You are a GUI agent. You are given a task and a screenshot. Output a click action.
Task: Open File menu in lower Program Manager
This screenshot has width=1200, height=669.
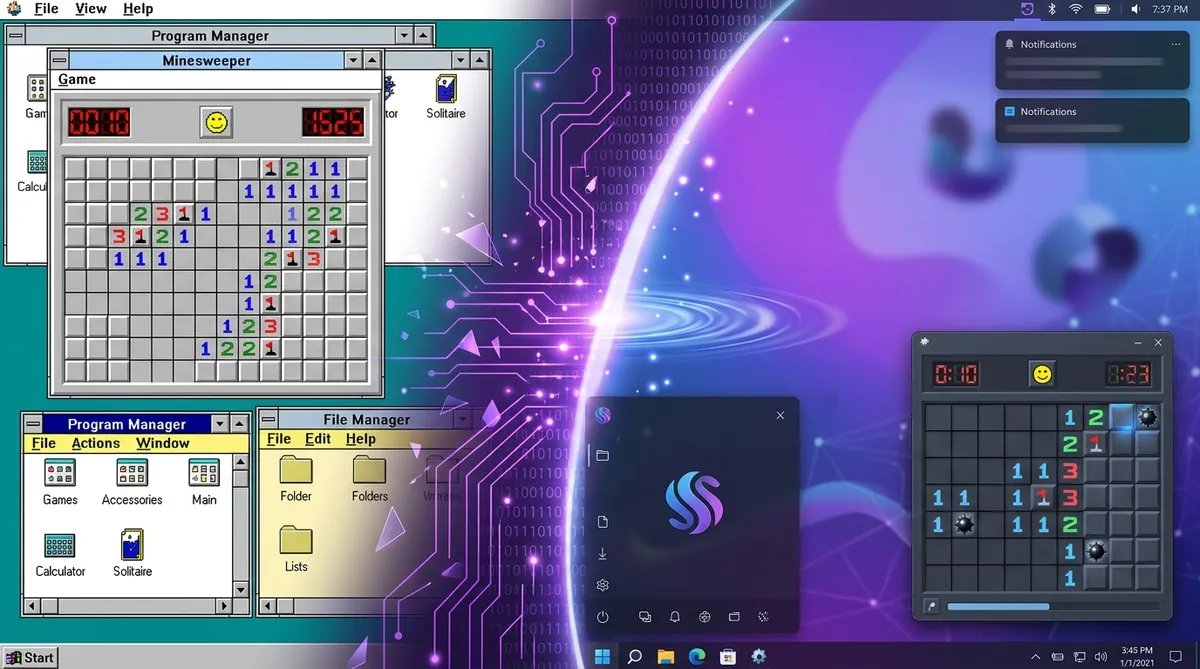pos(44,443)
